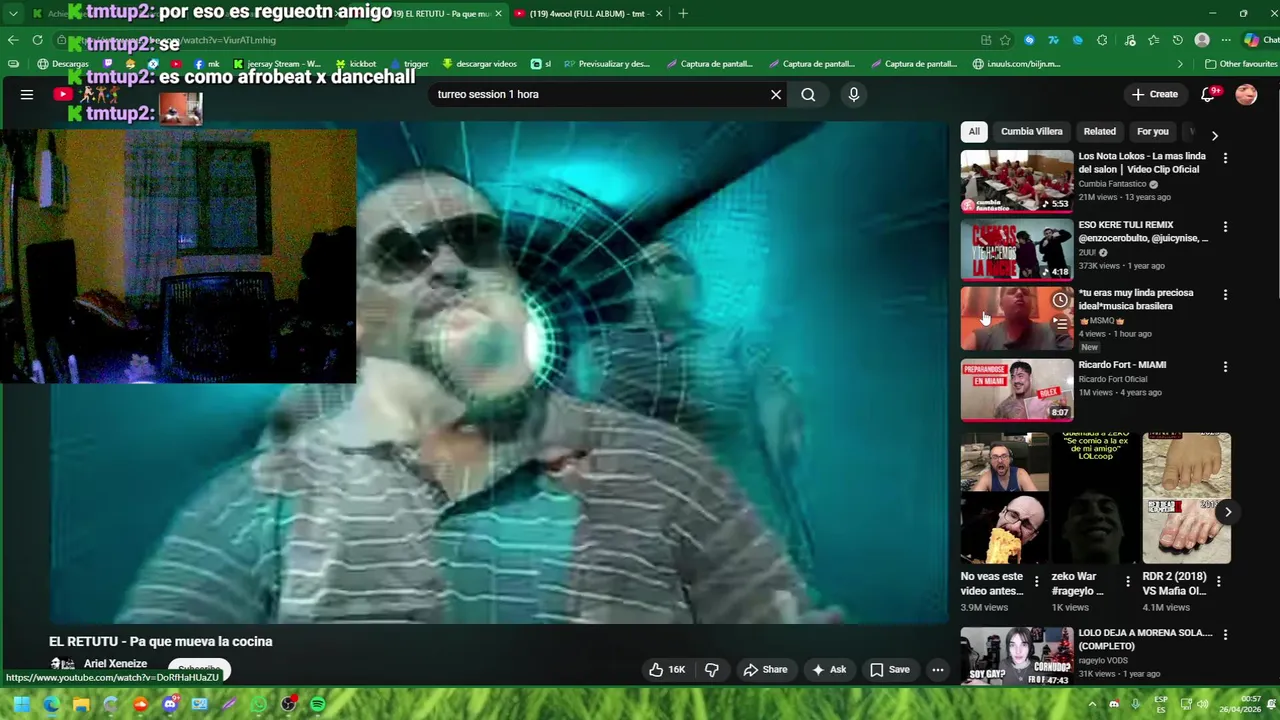Screen dimensions: 1280x720
Task: Open Discord from the taskbar
Action: pyautogui.click(x=170, y=704)
